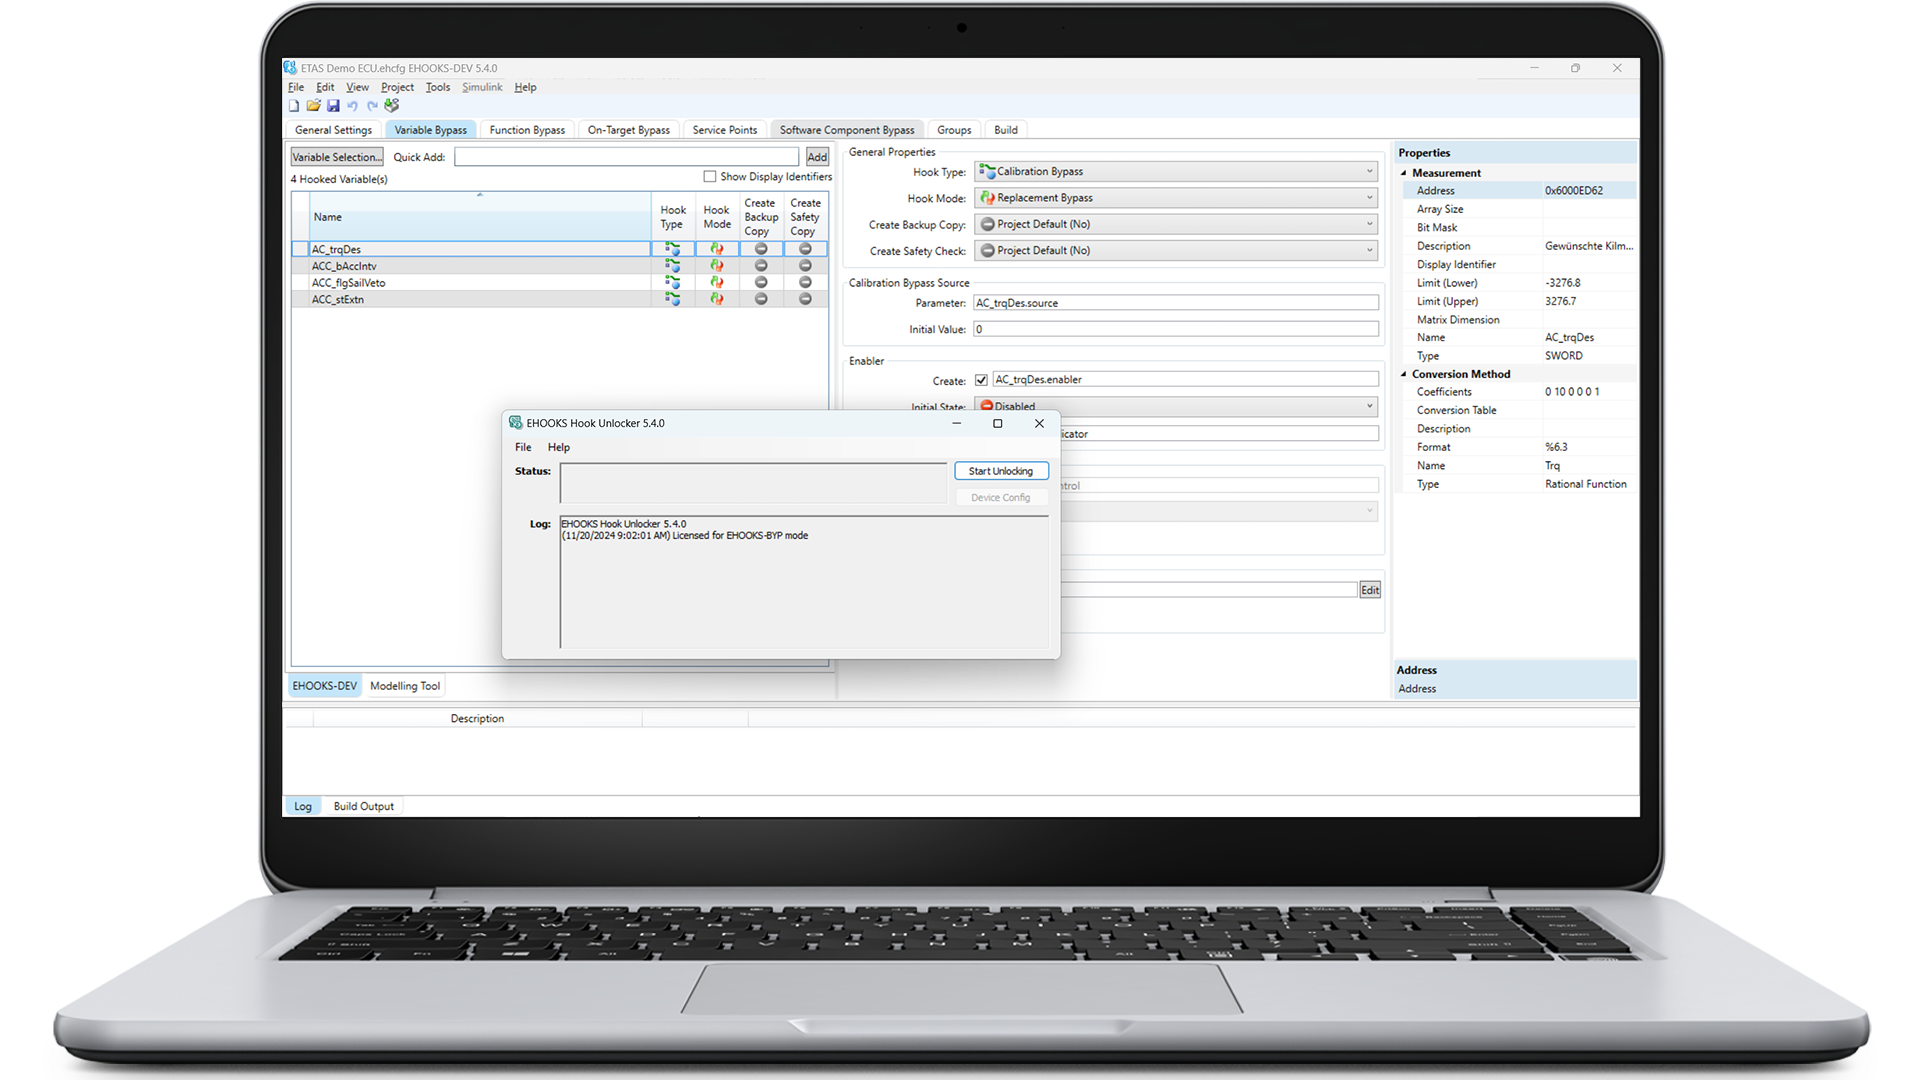The height and width of the screenshot is (1080, 1920).
Task: Maximize the Hook Unlocker dialog
Action: [x=997, y=423]
